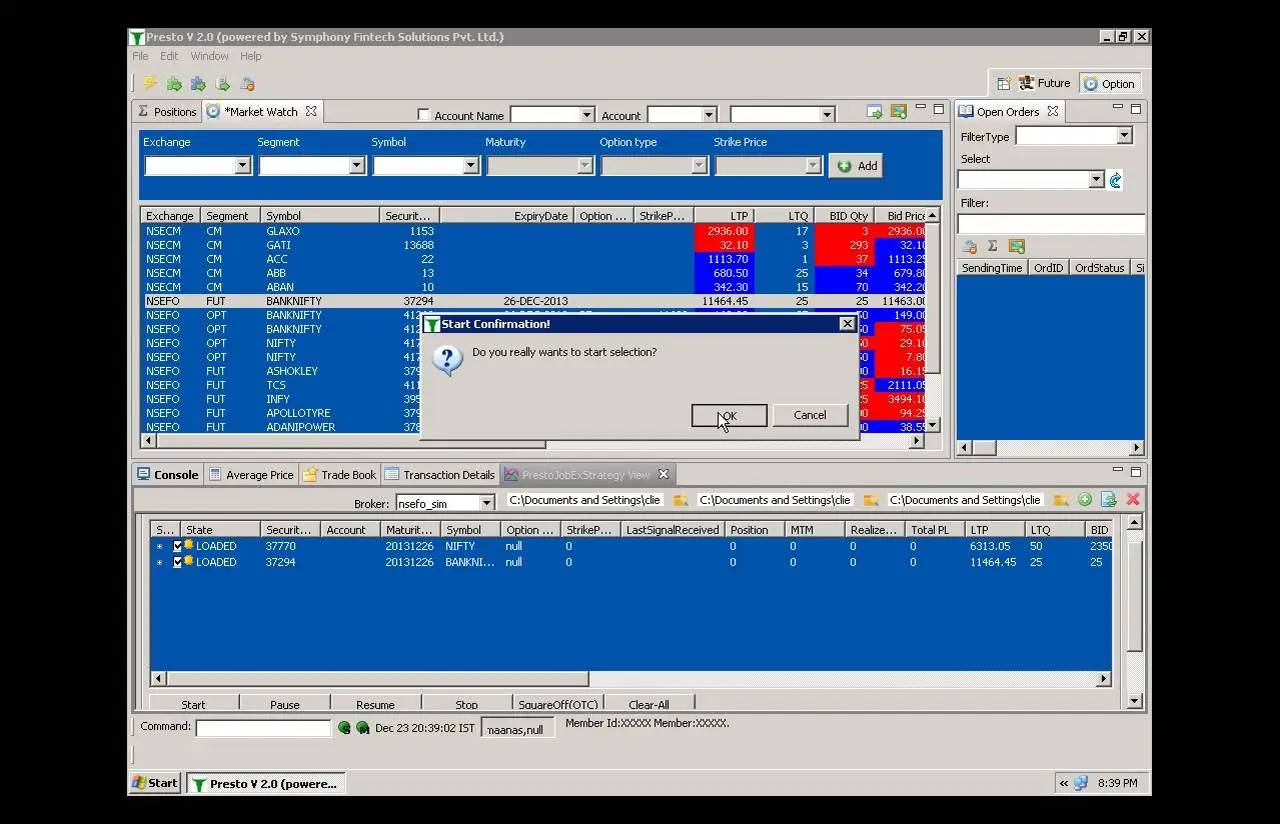Click the third folder icon in strategy view
Image resolution: width=1280 pixels, height=824 pixels.
click(1061, 500)
